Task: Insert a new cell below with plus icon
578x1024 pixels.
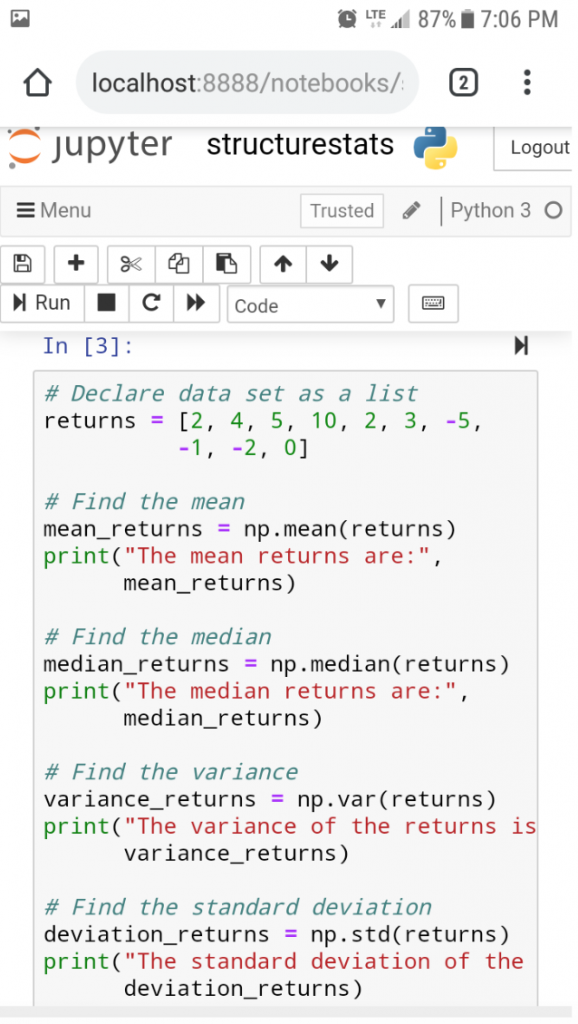Action: (x=76, y=264)
